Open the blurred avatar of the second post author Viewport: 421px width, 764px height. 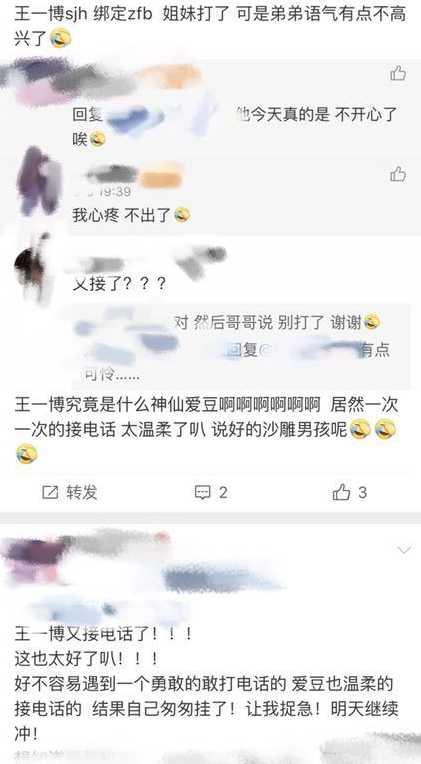click(x=32, y=558)
